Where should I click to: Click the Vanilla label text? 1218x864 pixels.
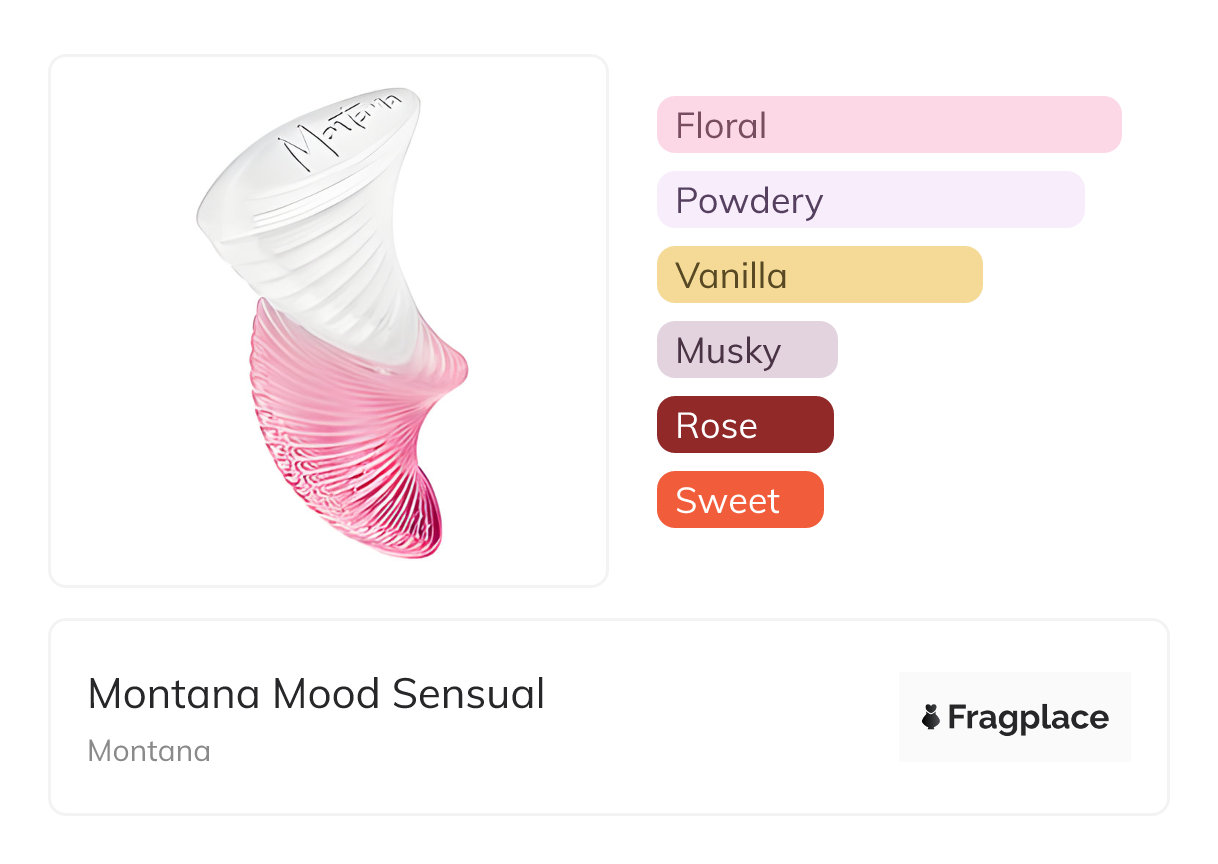pyautogui.click(x=731, y=276)
